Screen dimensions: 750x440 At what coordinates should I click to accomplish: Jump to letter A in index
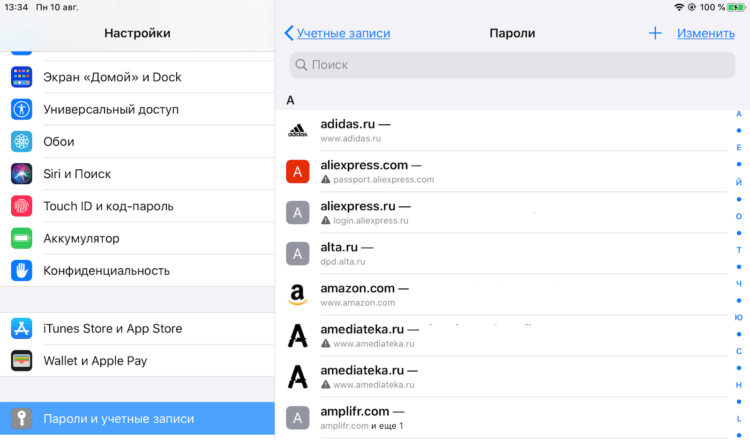tap(739, 114)
